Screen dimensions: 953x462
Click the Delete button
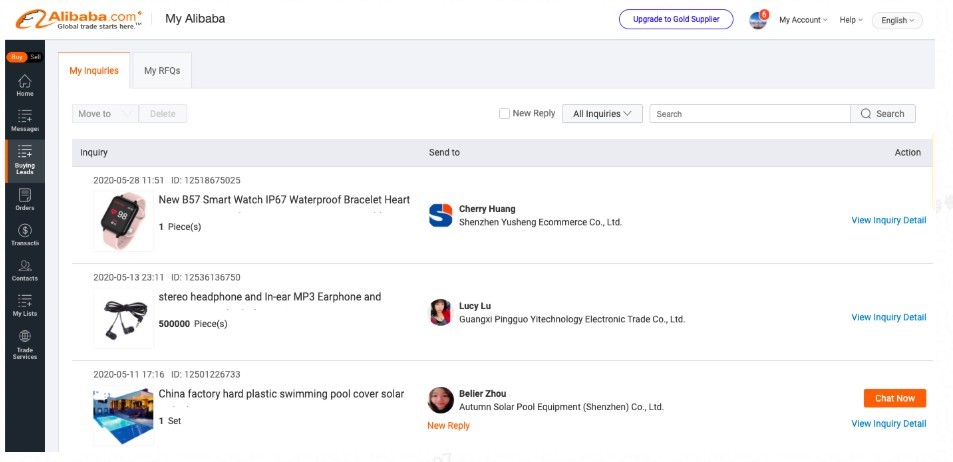pos(162,114)
